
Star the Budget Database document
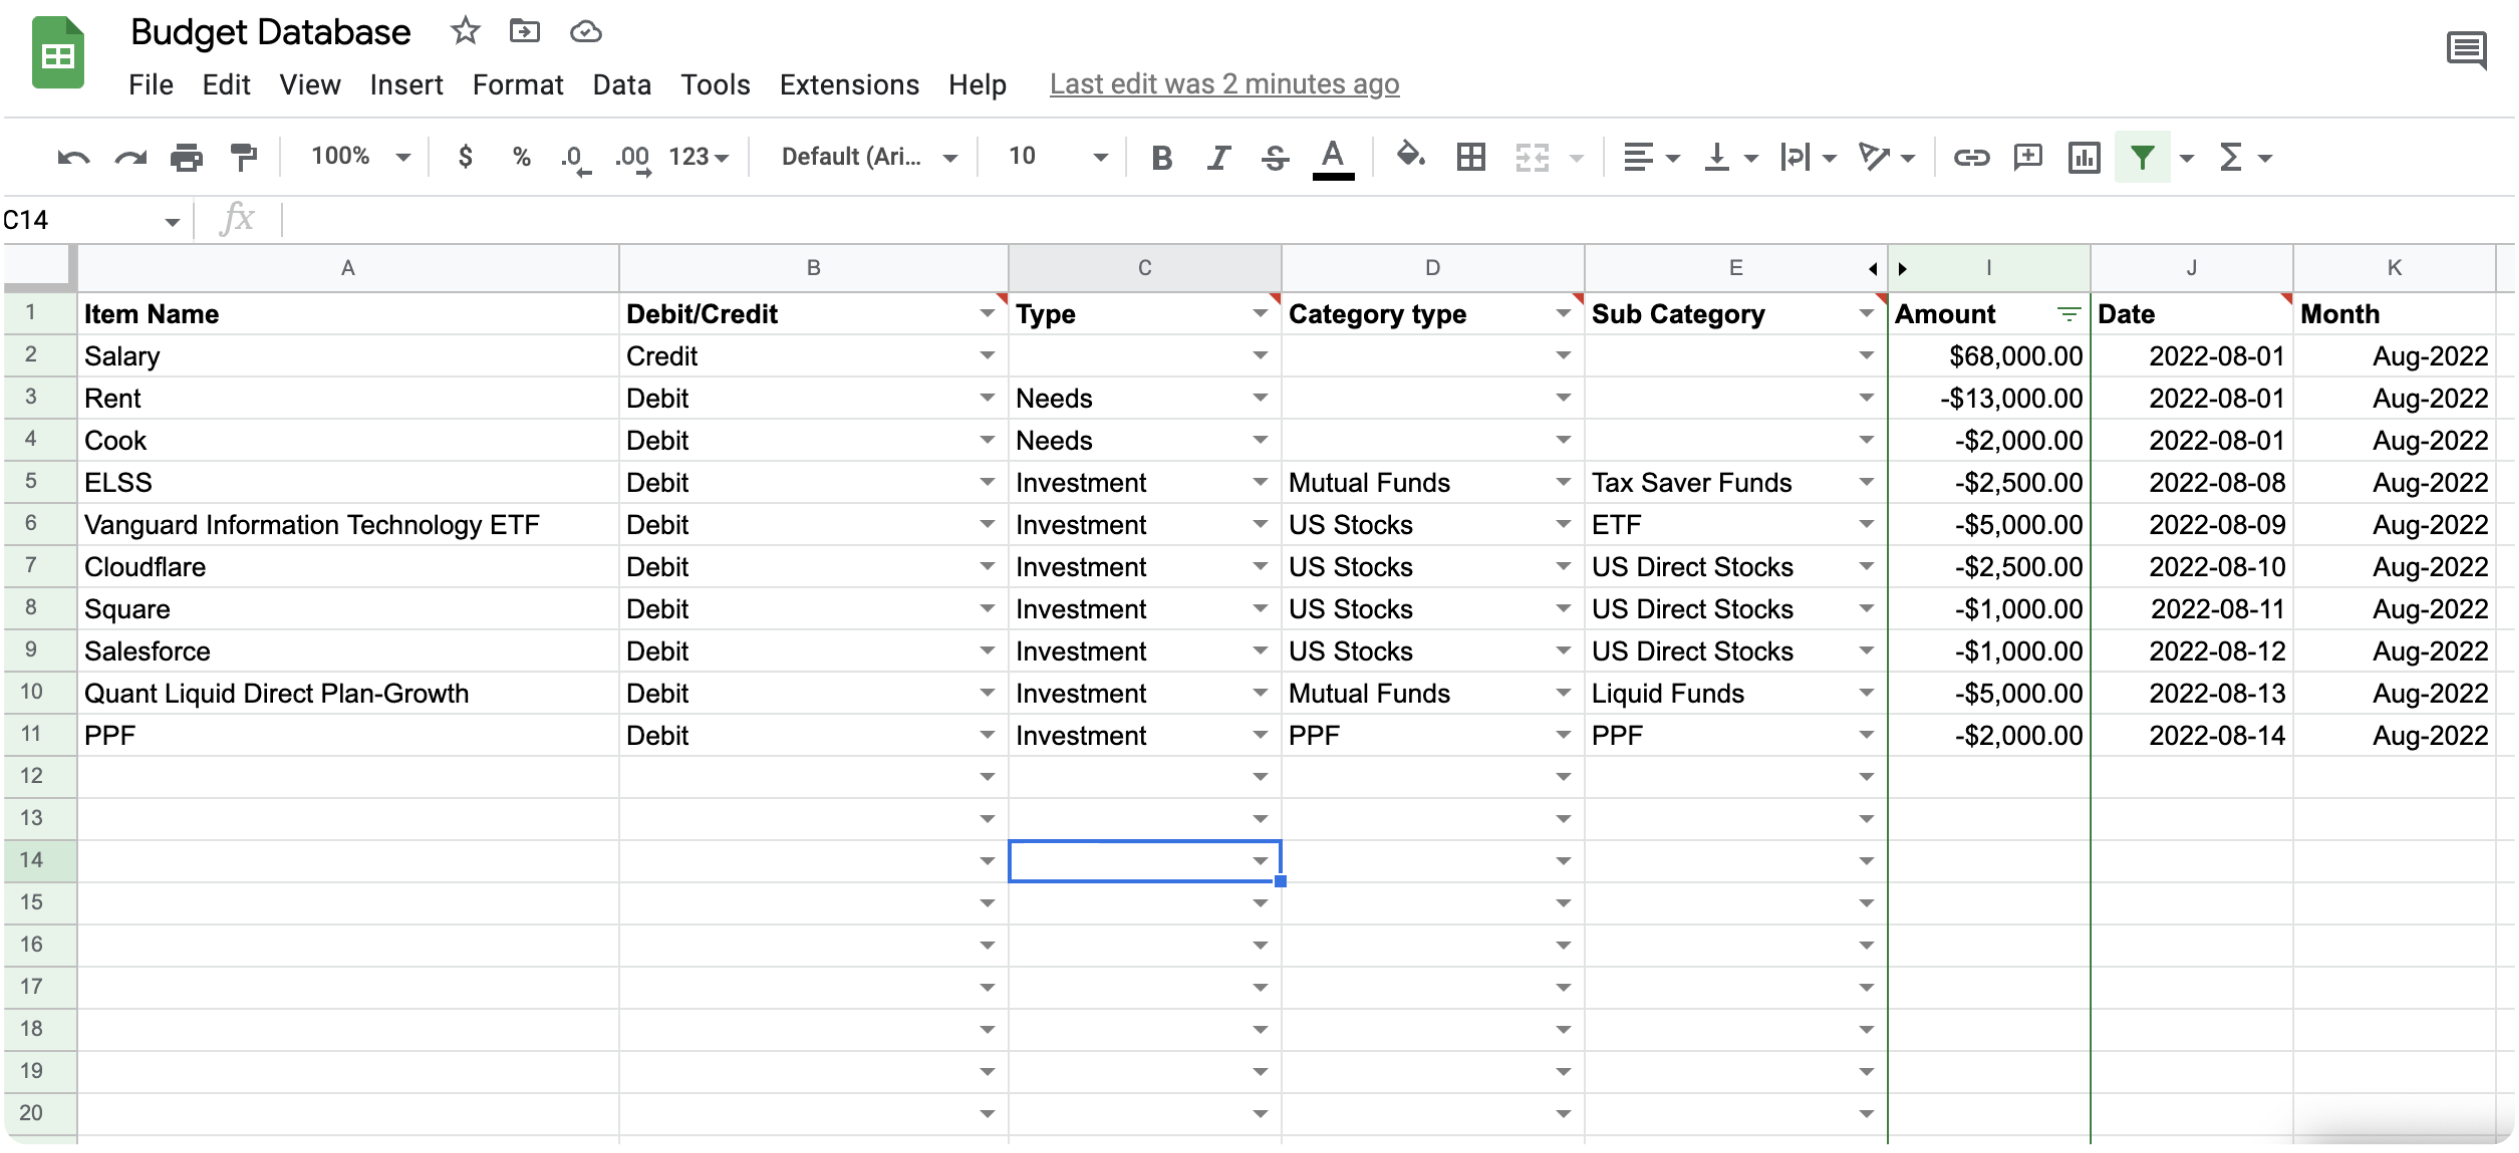(x=465, y=31)
